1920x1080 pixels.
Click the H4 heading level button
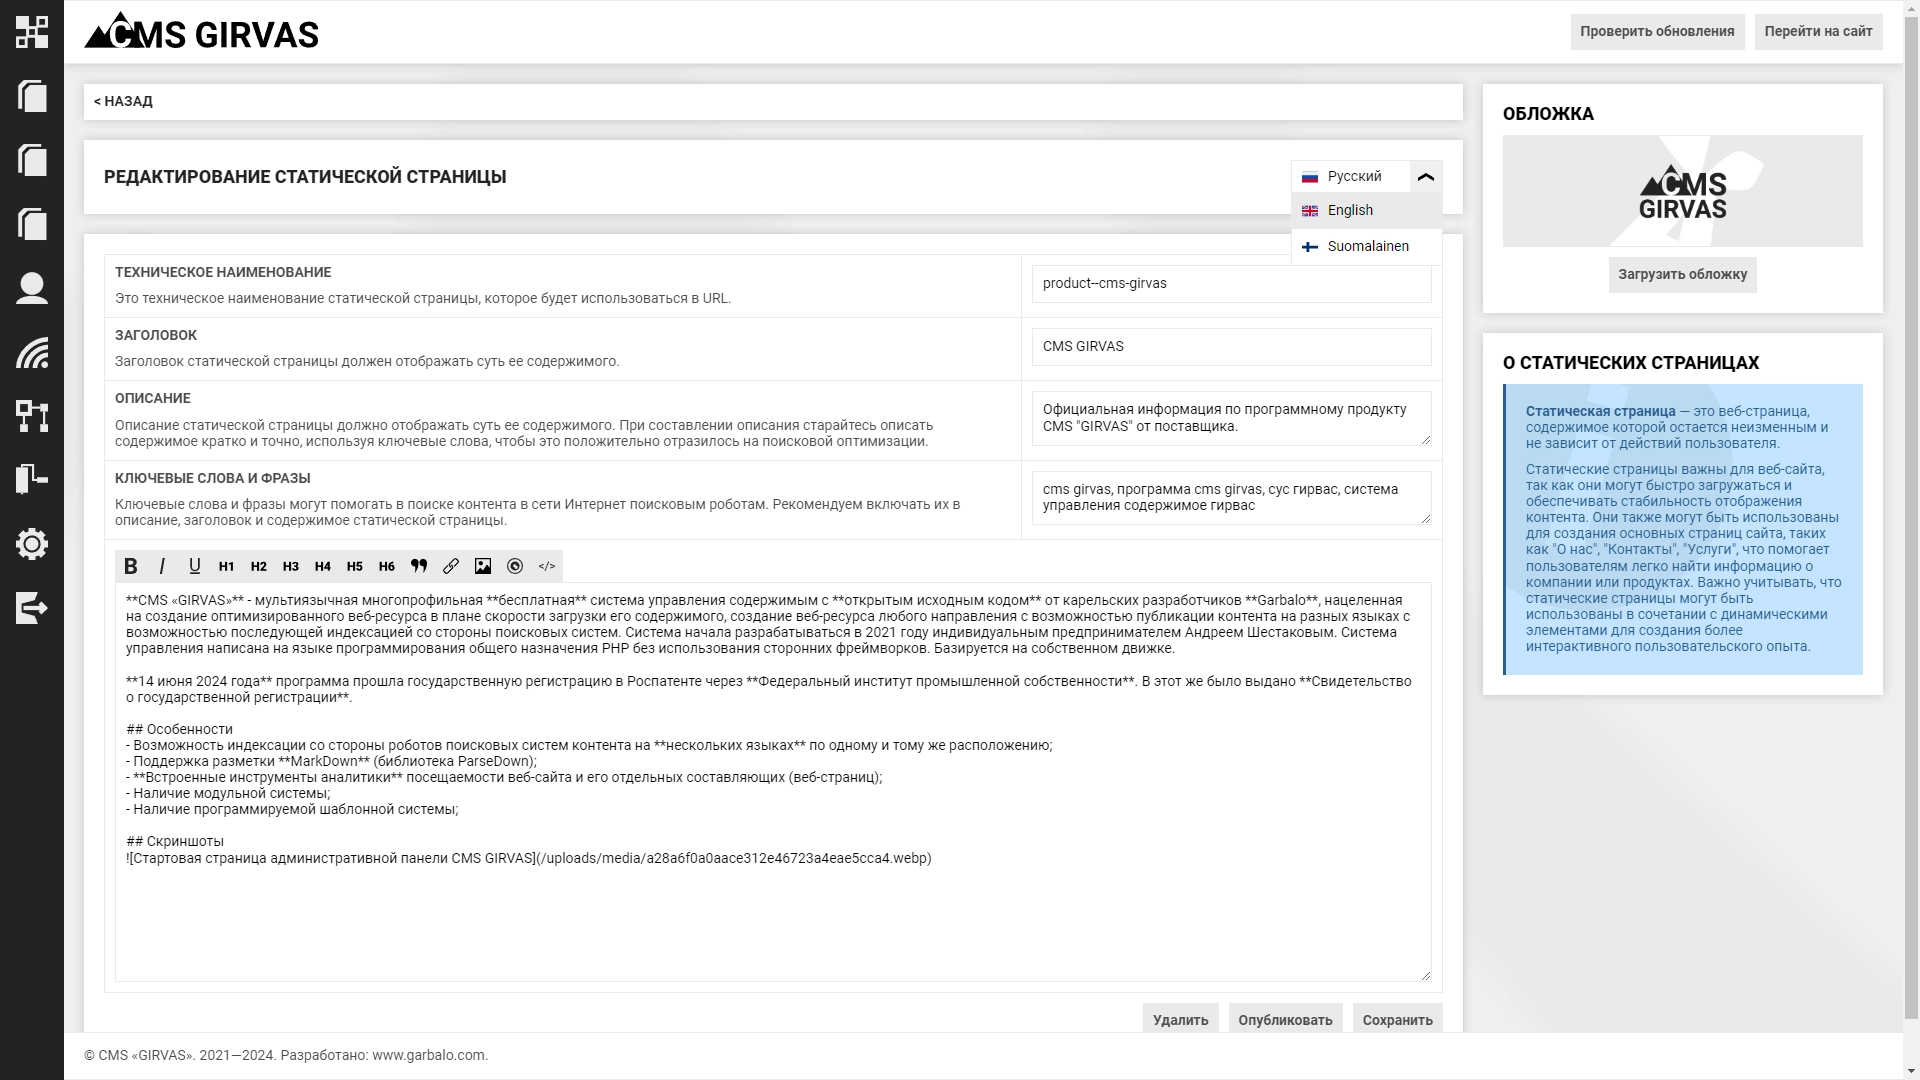tap(323, 566)
